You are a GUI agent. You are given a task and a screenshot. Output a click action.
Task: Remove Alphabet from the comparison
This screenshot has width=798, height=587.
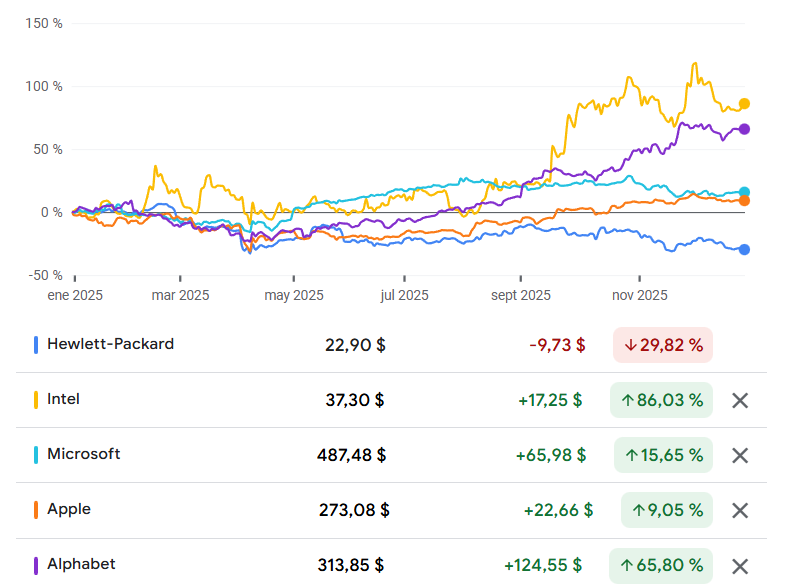pyautogui.click(x=740, y=565)
